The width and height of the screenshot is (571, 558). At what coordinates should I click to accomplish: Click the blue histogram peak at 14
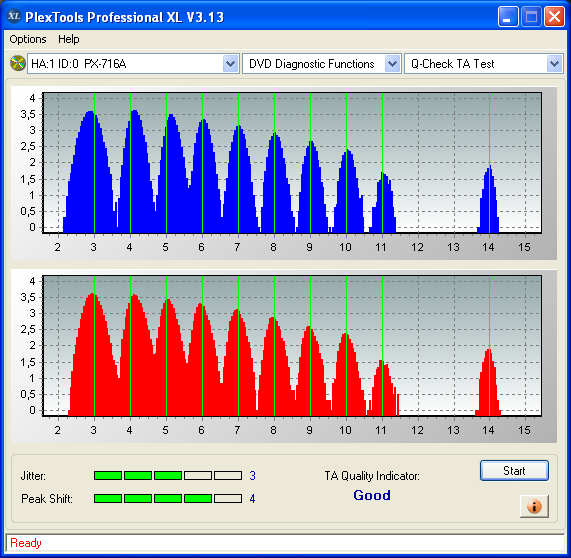[489, 199]
